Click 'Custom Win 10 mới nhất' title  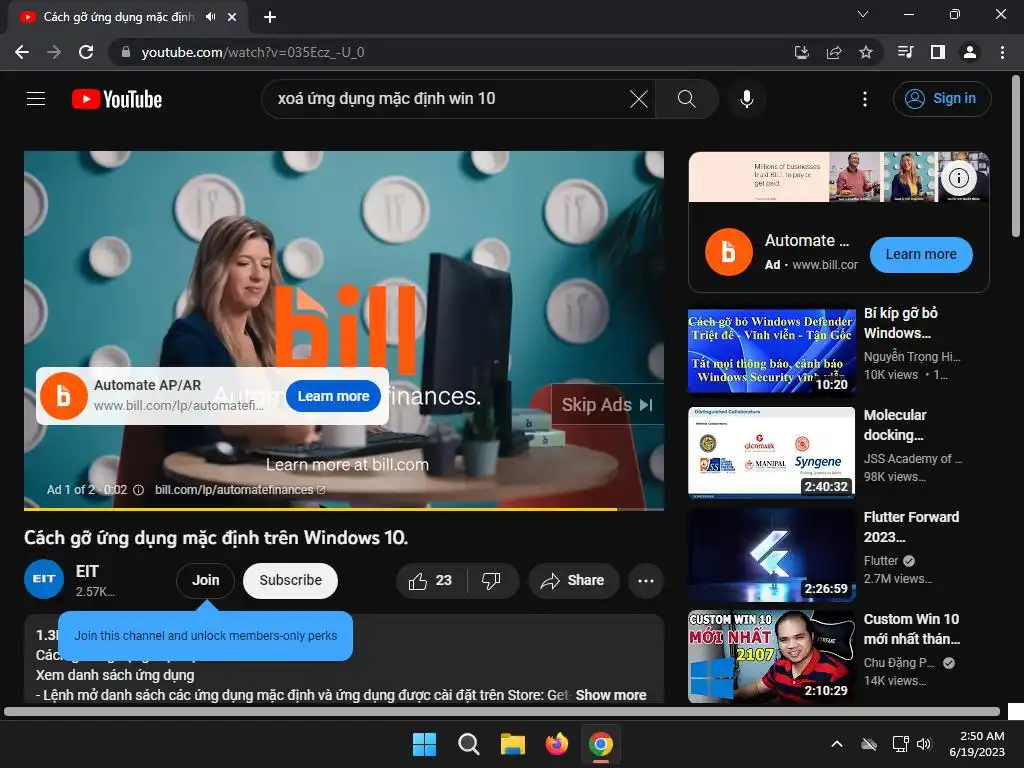click(912, 629)
